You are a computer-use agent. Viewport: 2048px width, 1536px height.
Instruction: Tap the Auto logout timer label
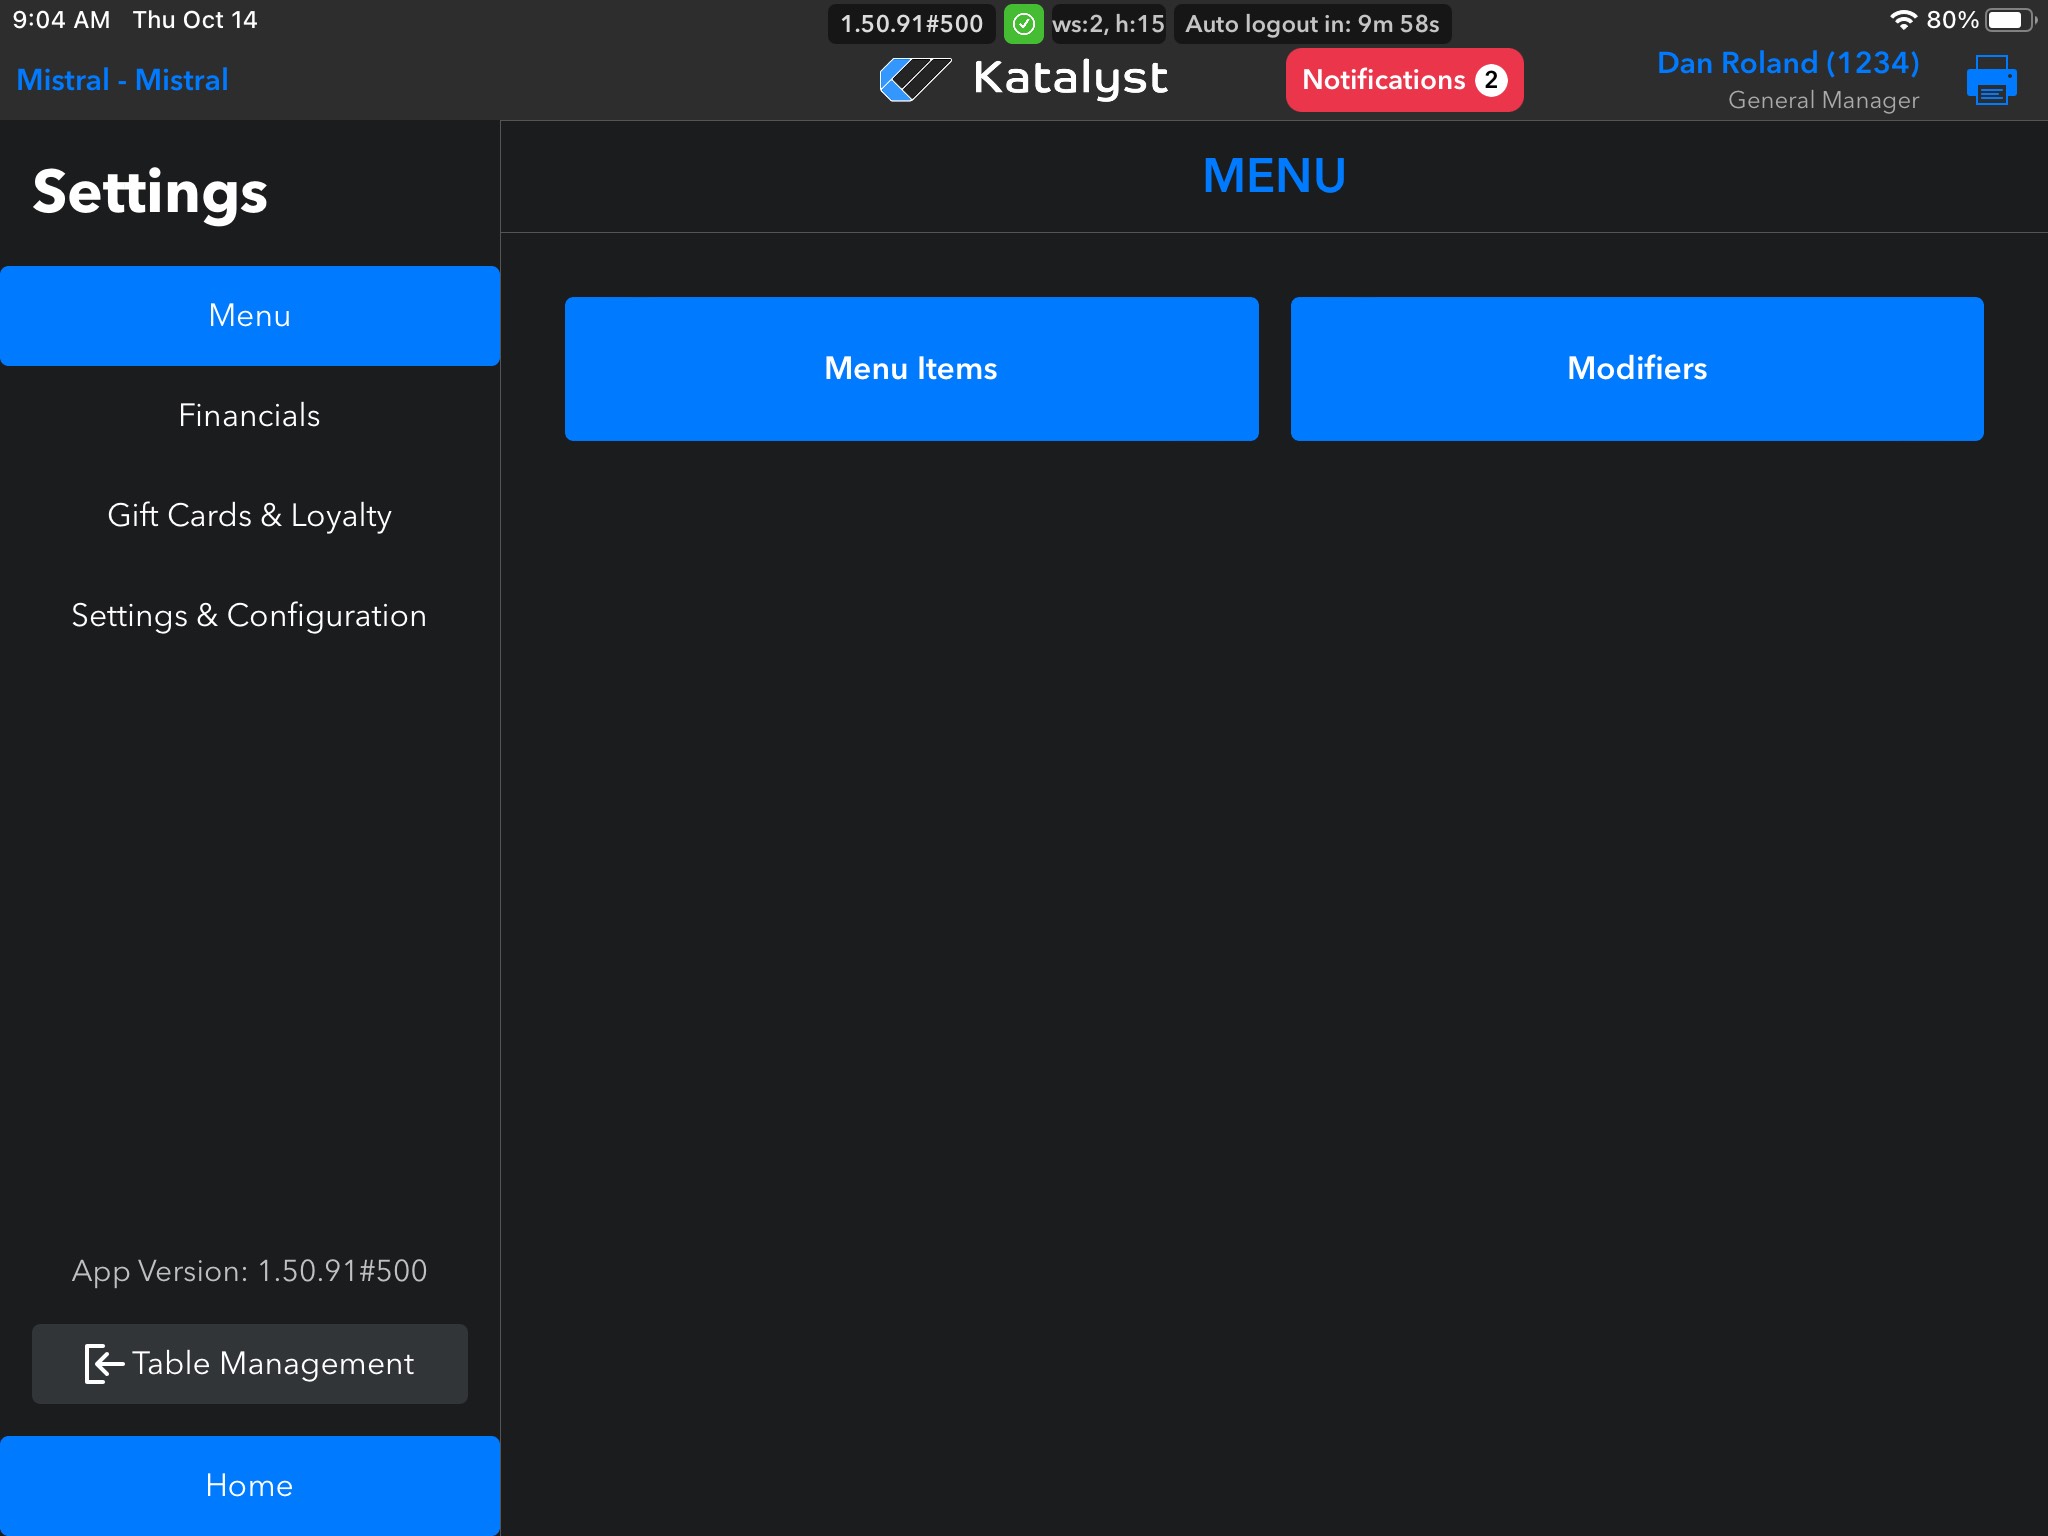(x=1312, y=24)
